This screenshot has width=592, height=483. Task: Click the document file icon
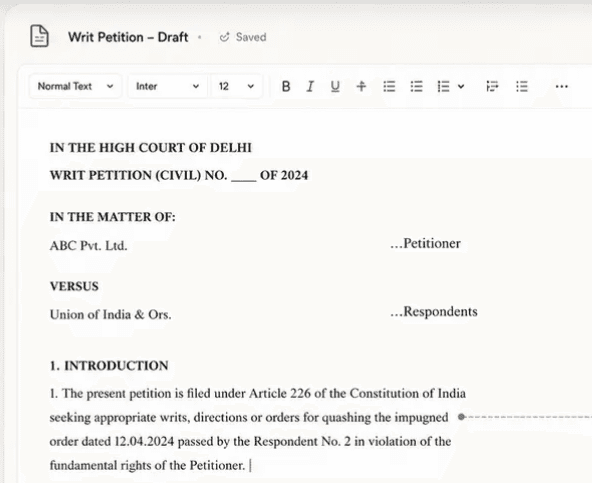pyautogui.click(x=39, y=36)
